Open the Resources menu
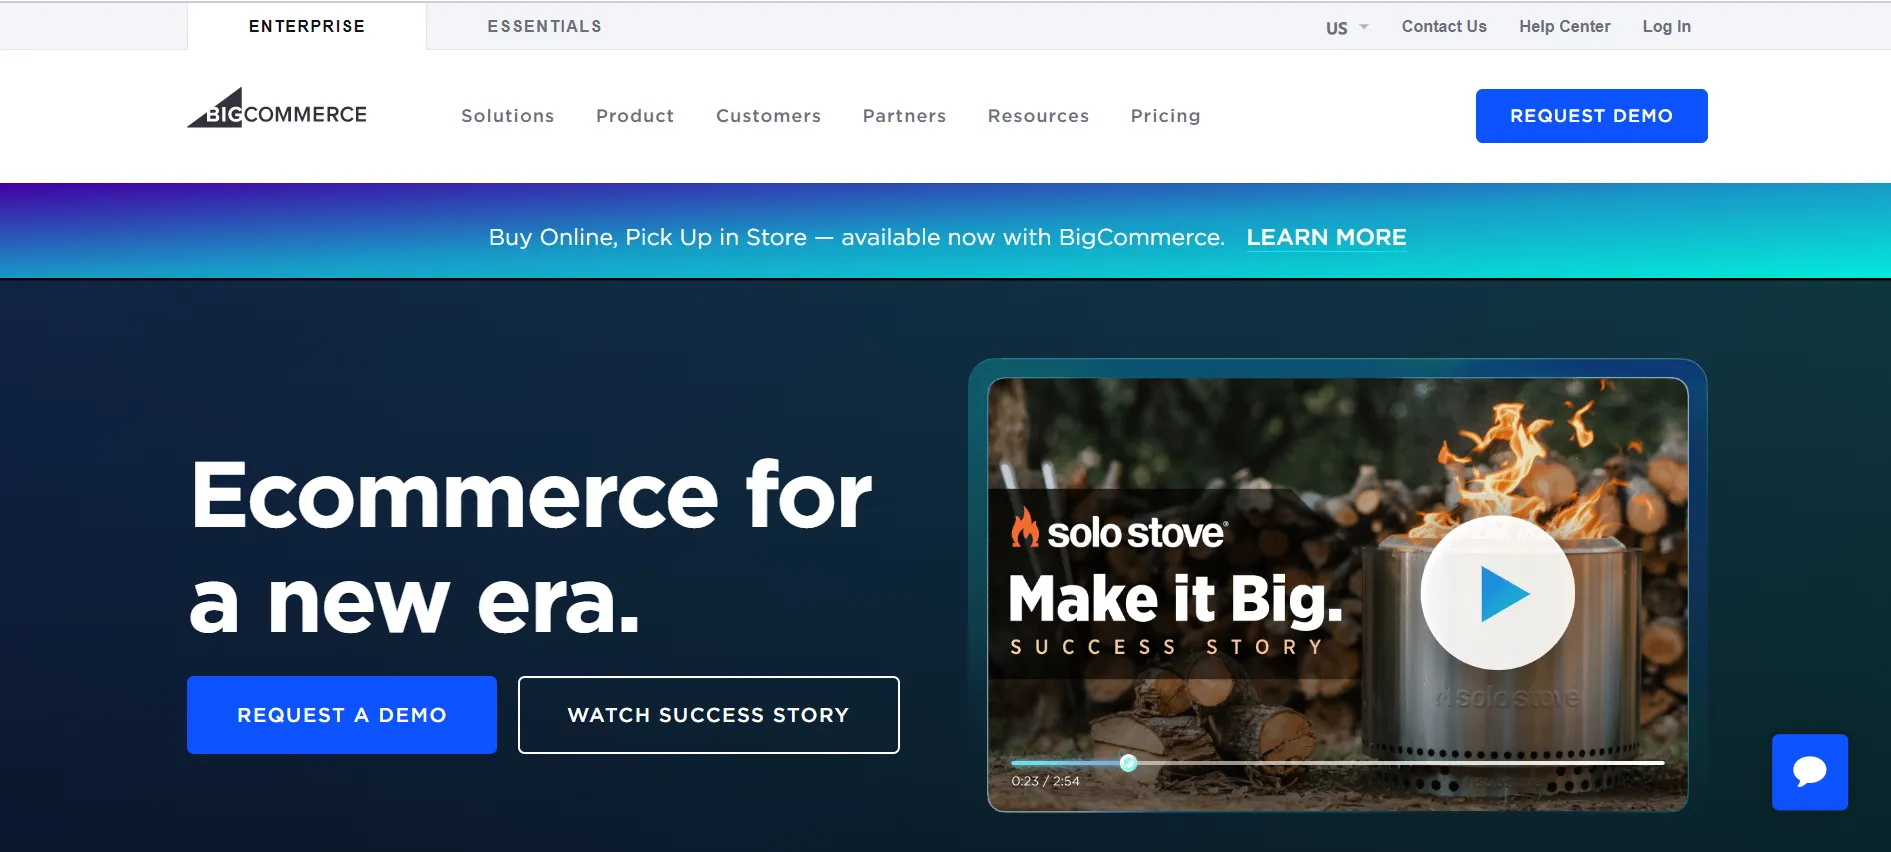This screenshot has height=852, width=1891. (1038, 116)
